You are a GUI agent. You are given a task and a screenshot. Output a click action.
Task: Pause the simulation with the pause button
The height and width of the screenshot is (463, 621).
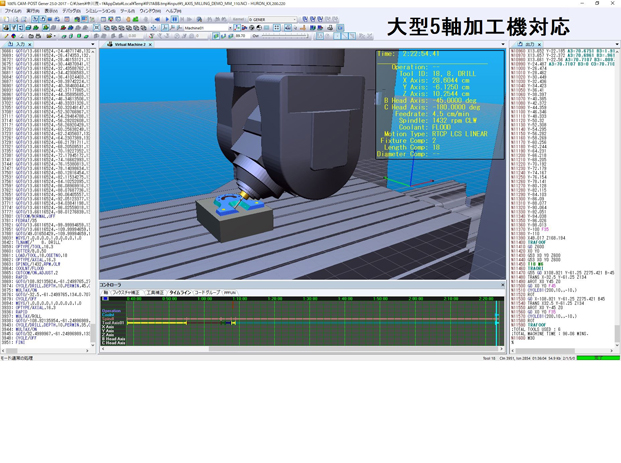click(x=175, y=19)
